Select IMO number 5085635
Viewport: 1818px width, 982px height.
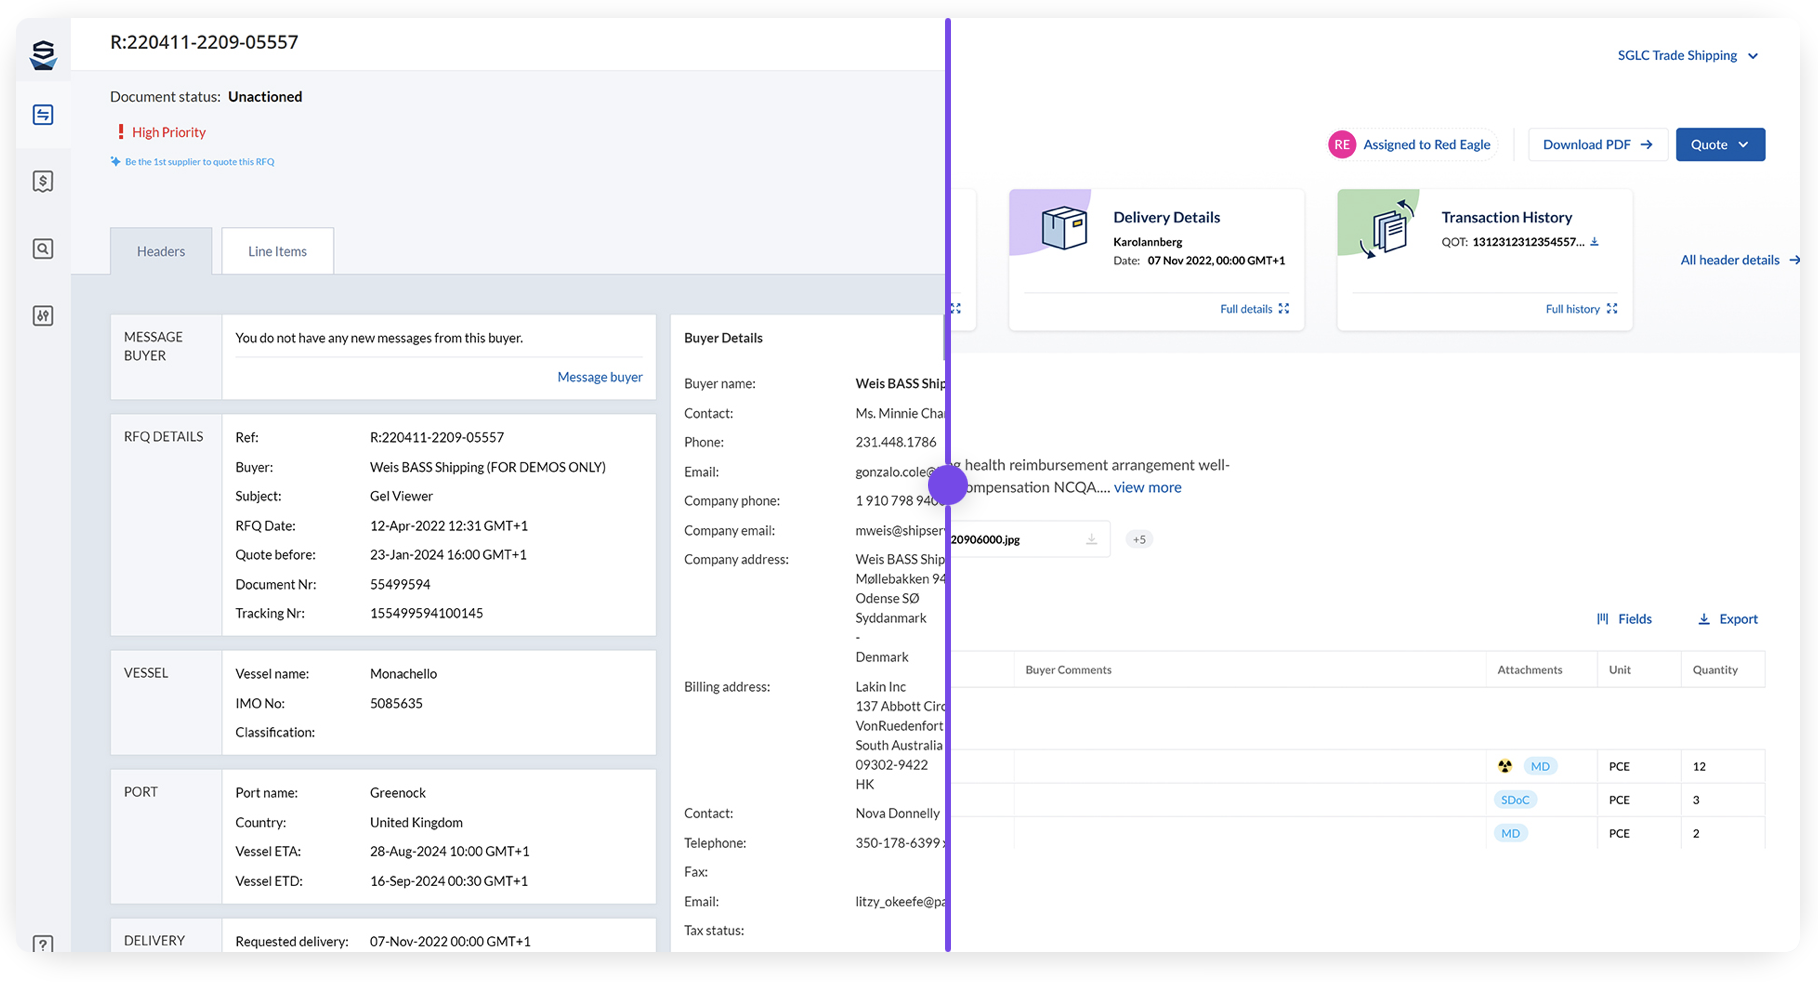[396, 703]
